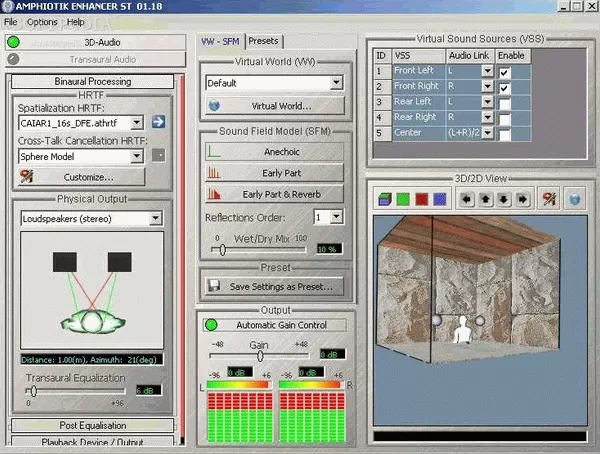Click the 3D room view with the listener figure
This screenshot has width=600, height=454.
(480, 320)
